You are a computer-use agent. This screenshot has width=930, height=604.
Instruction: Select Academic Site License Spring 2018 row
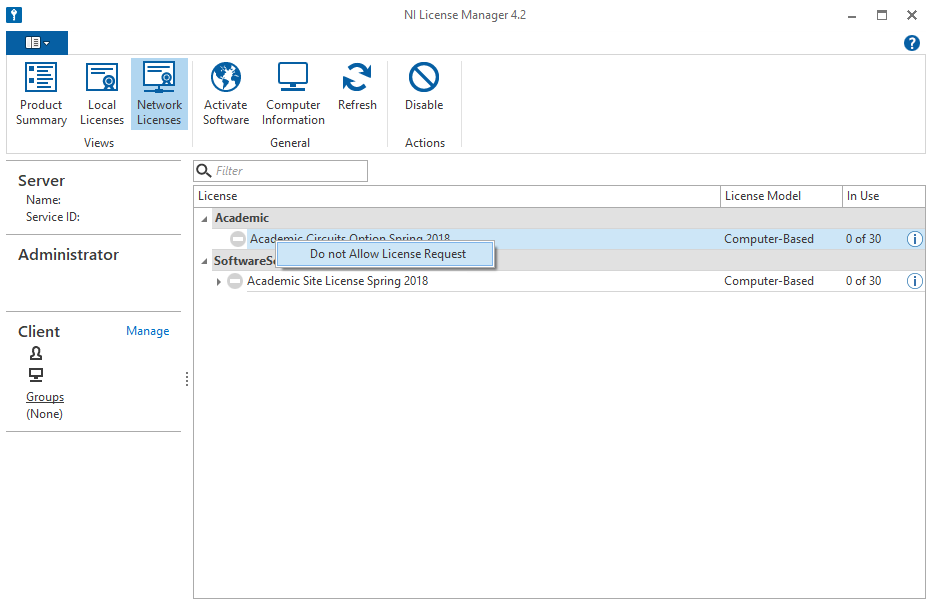pos(559,281)
